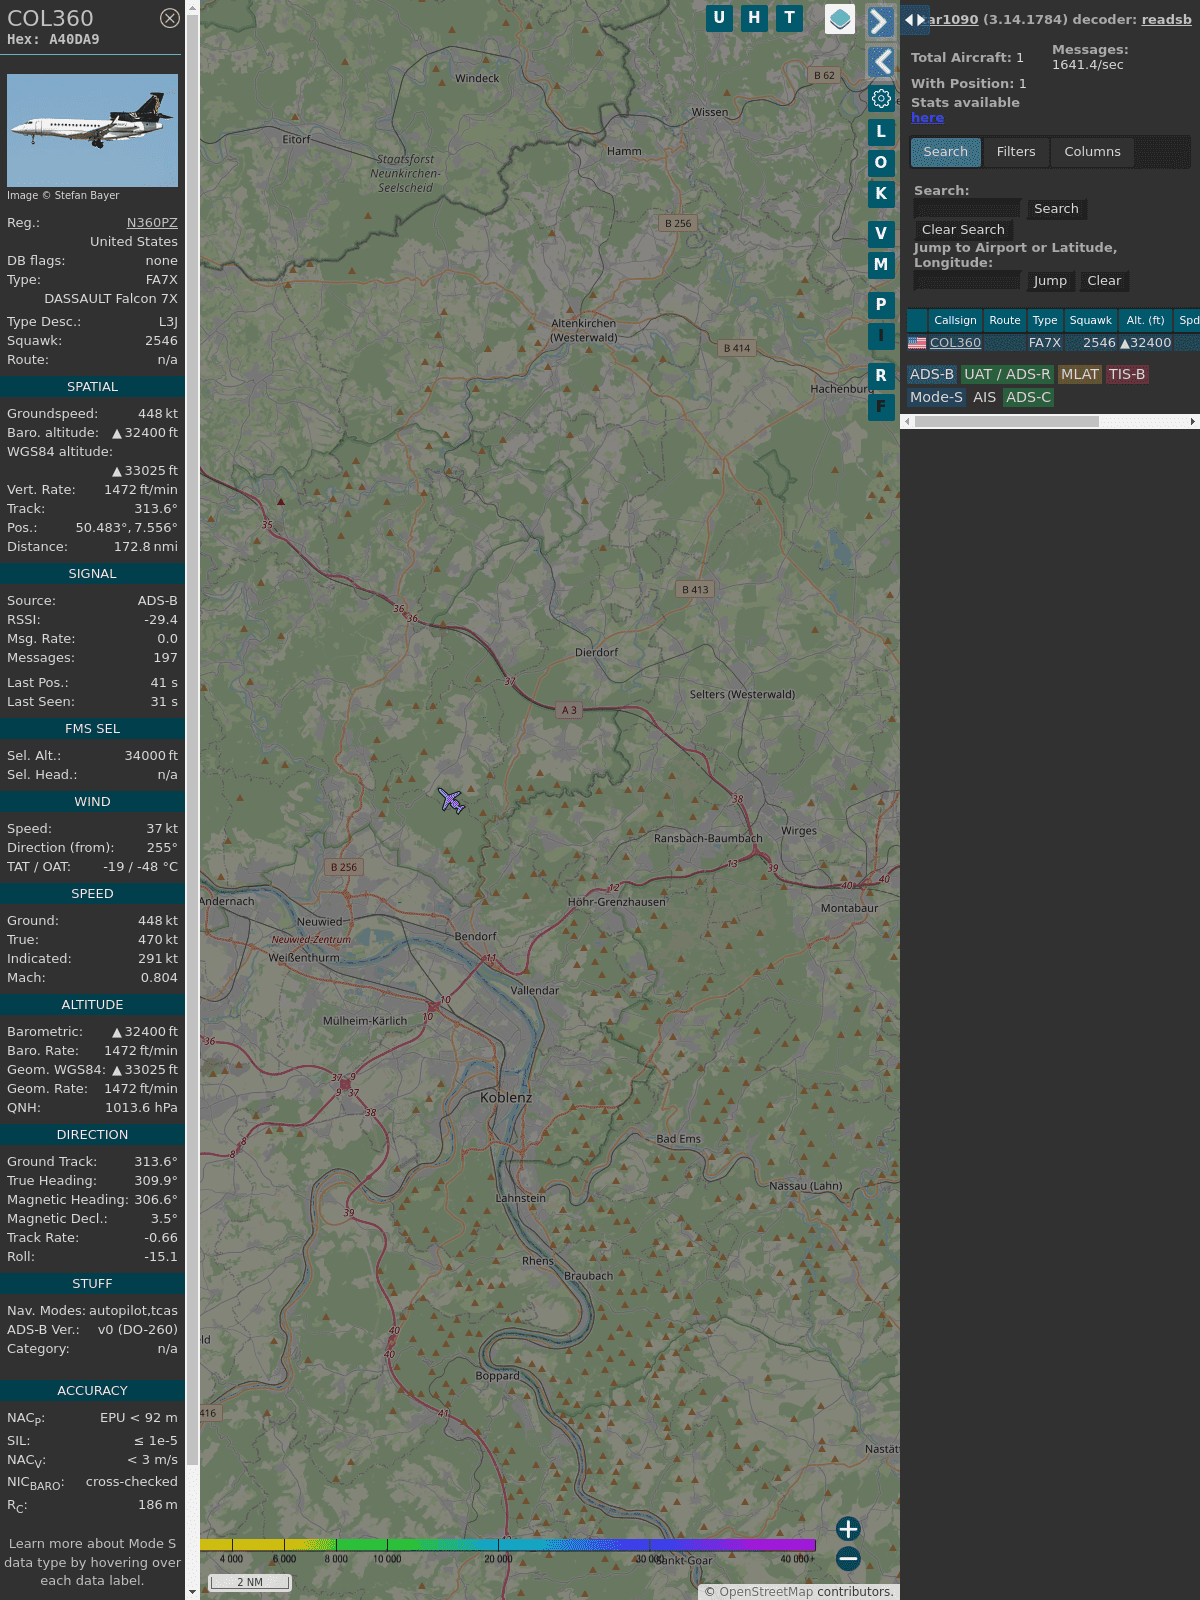The image size is (1200, 1600).
Task: Sort table by the Callsign column header
Action: 954,320
